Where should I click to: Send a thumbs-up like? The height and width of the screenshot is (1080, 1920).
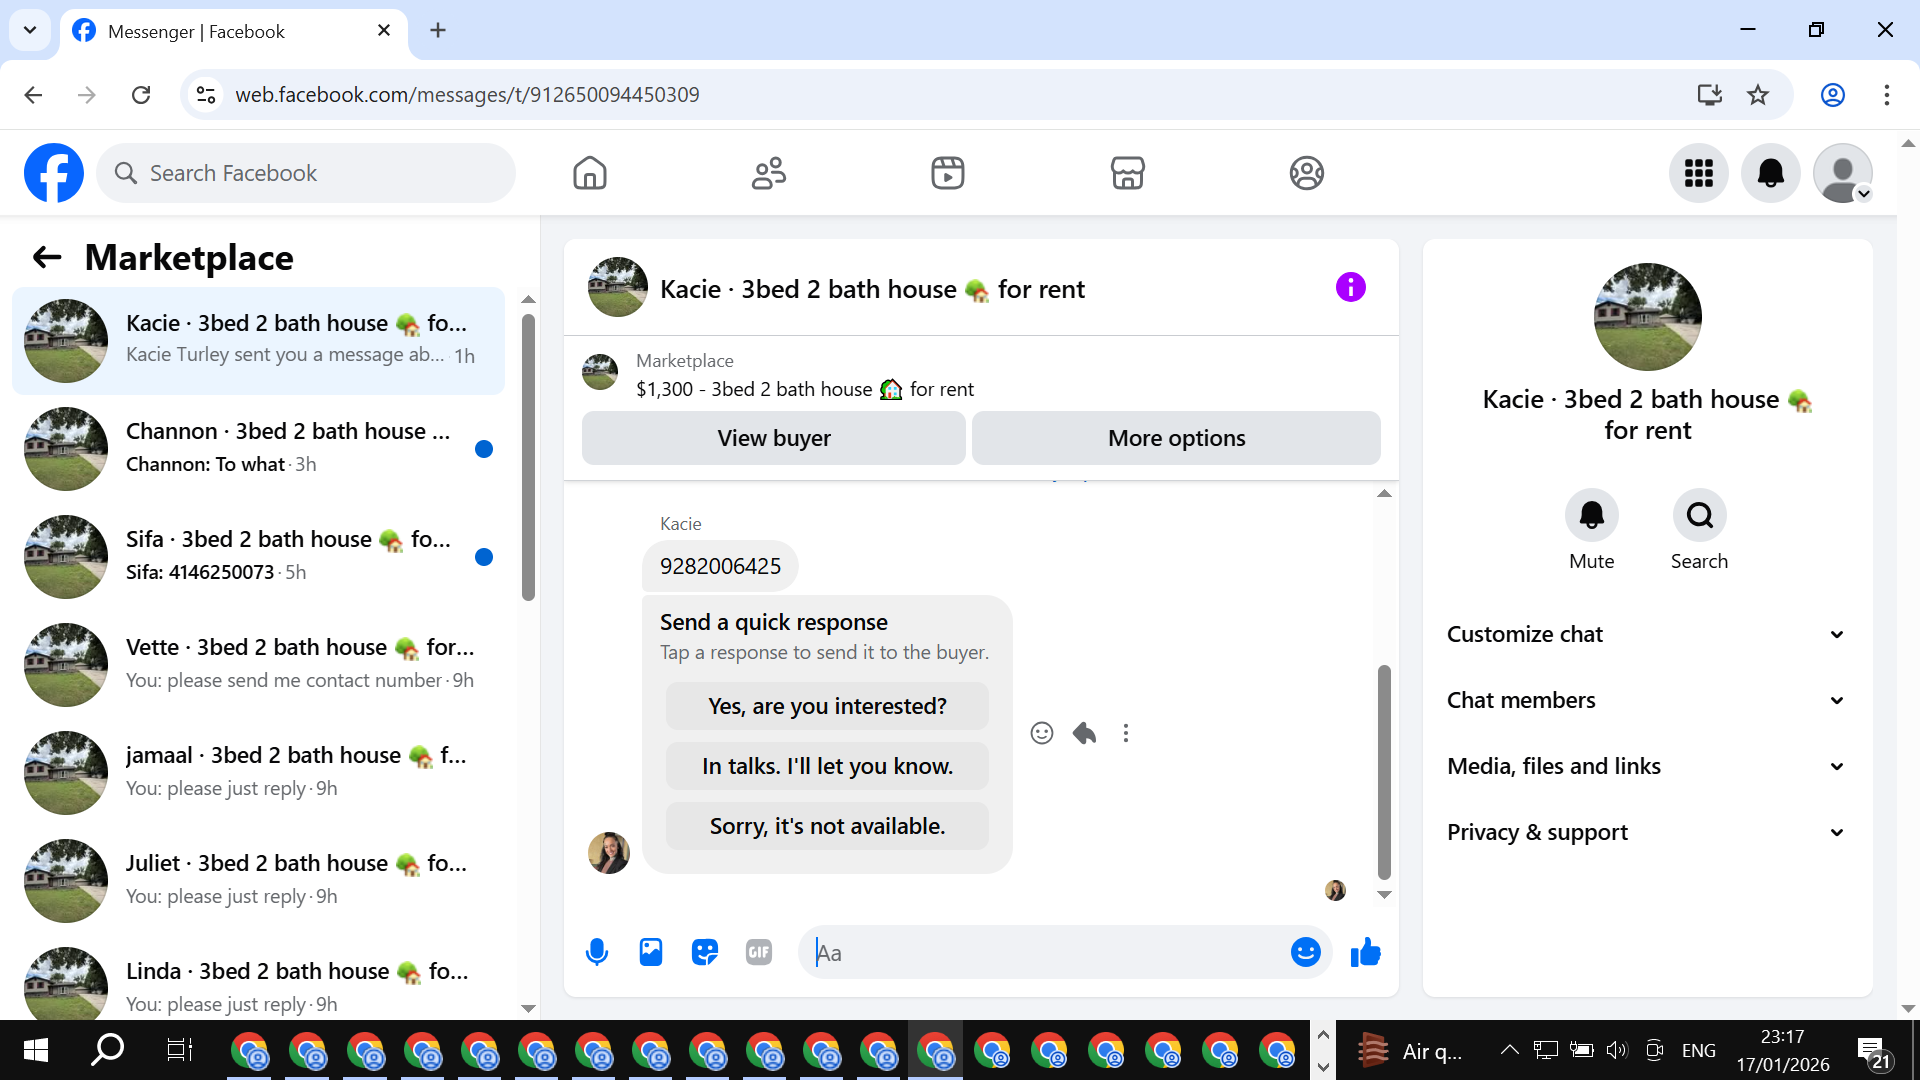[1365, 952]
